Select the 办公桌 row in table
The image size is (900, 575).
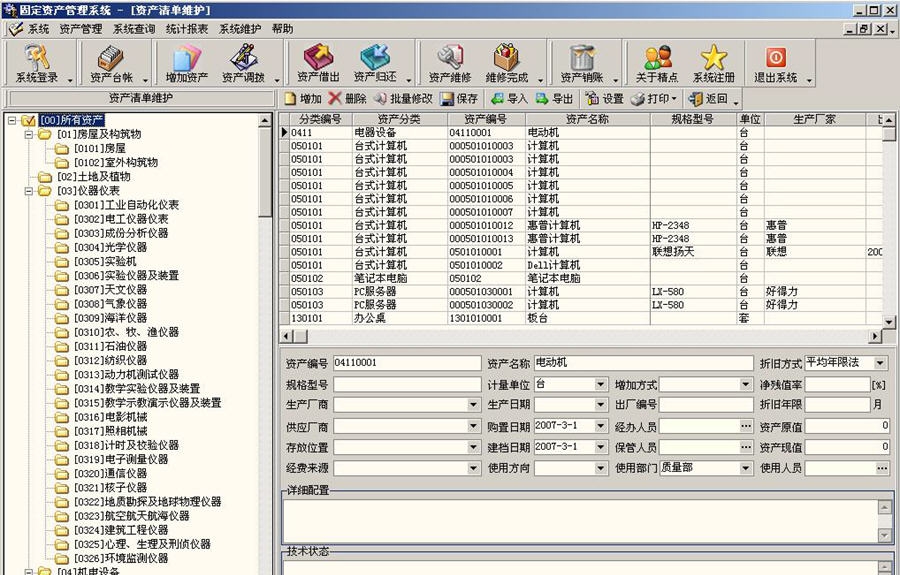pos(580,318)
